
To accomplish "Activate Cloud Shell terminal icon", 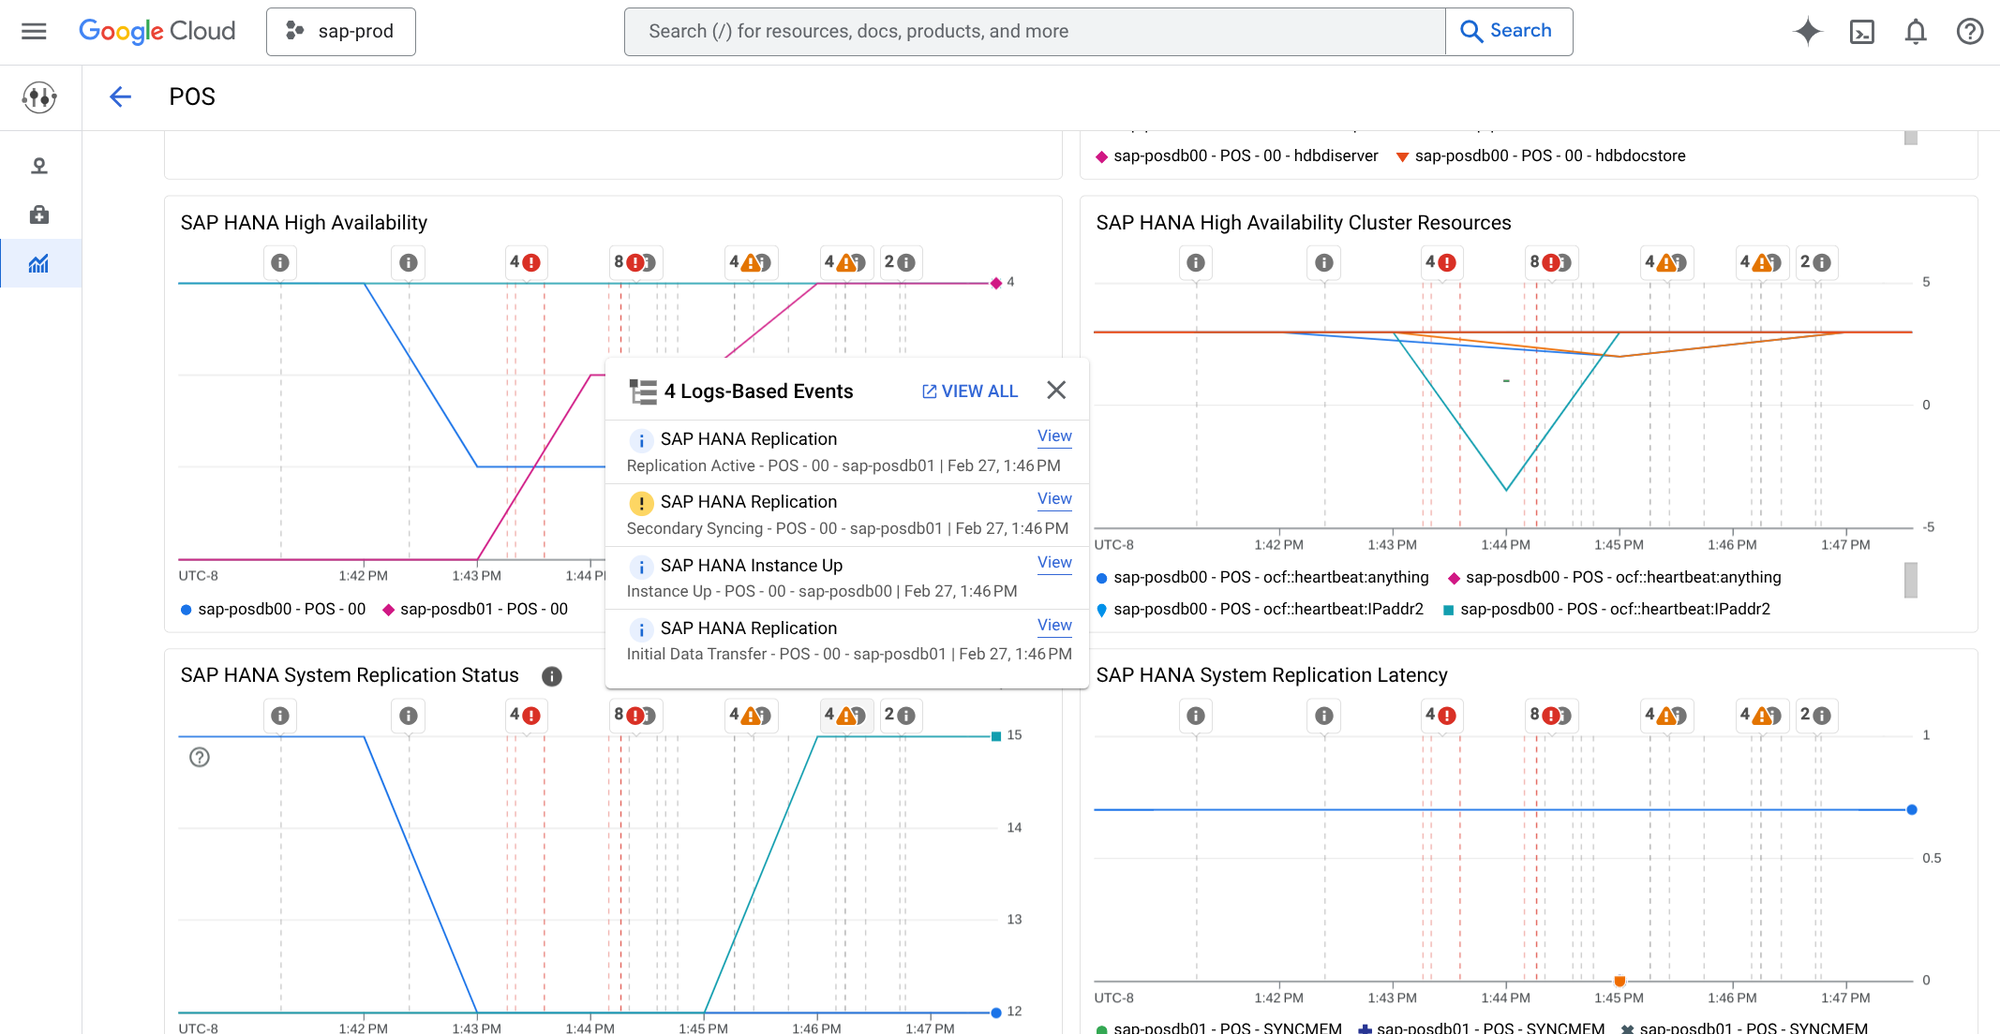I will click(1862, 31).
